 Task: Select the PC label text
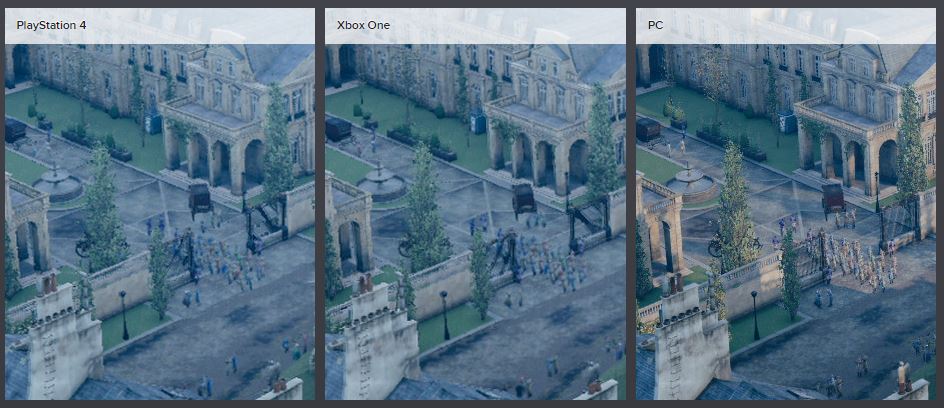click(655, 25)
